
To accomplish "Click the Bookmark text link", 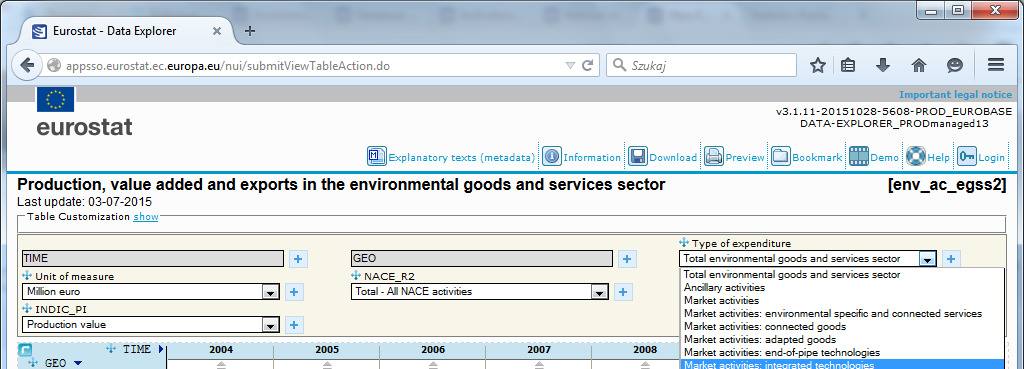I will [817, 157].
